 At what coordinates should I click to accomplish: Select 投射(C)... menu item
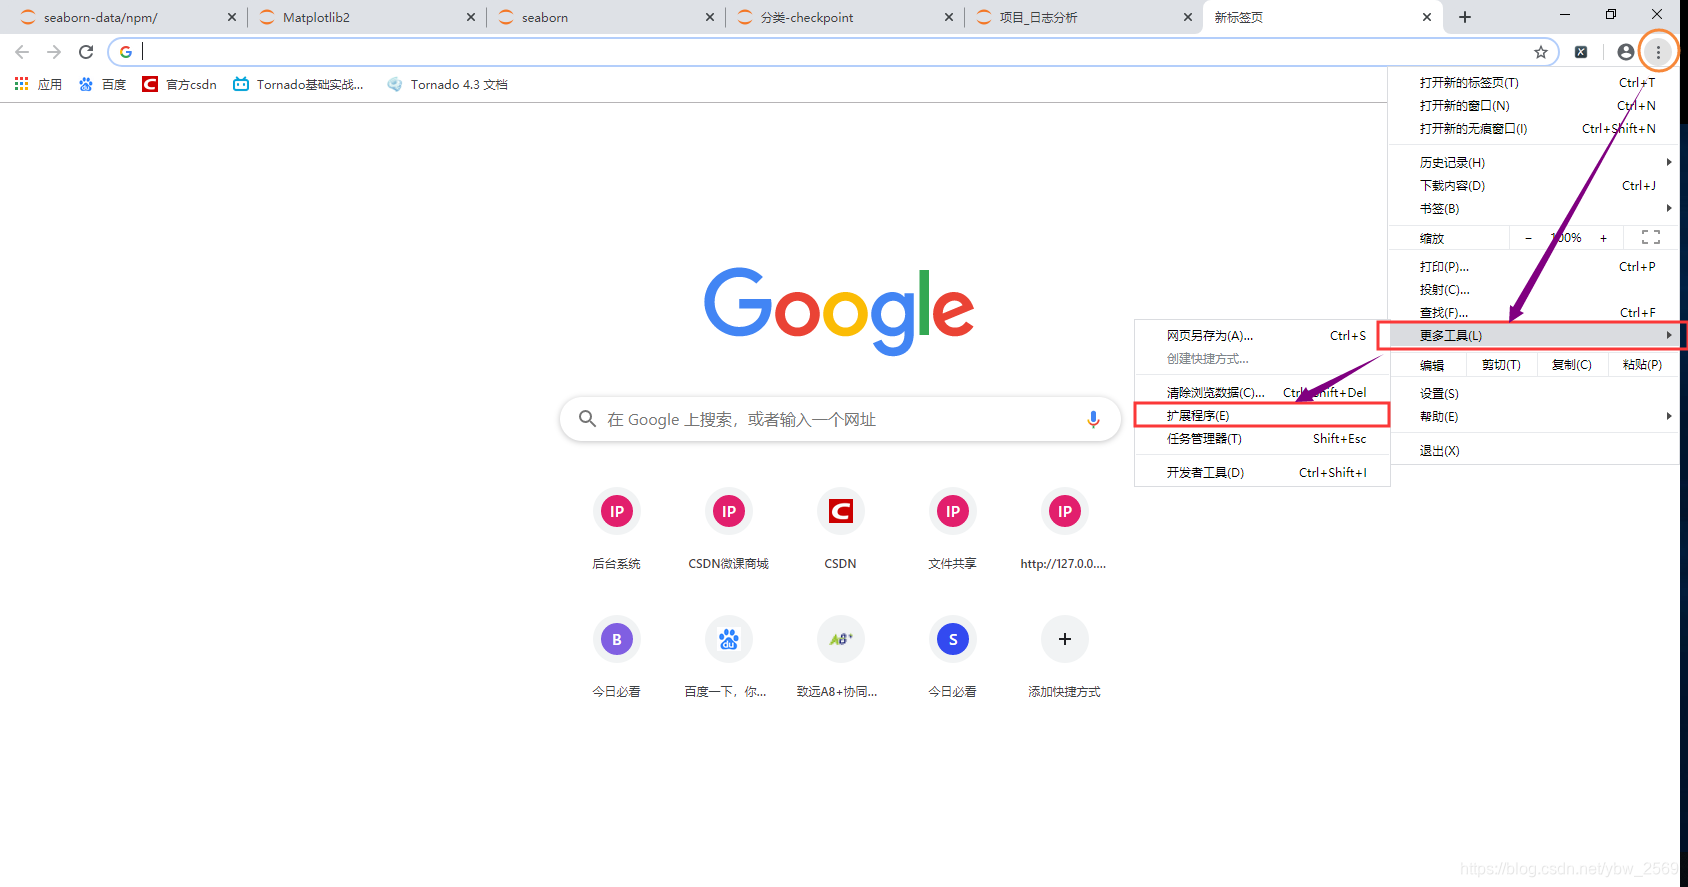point(1534,289)
